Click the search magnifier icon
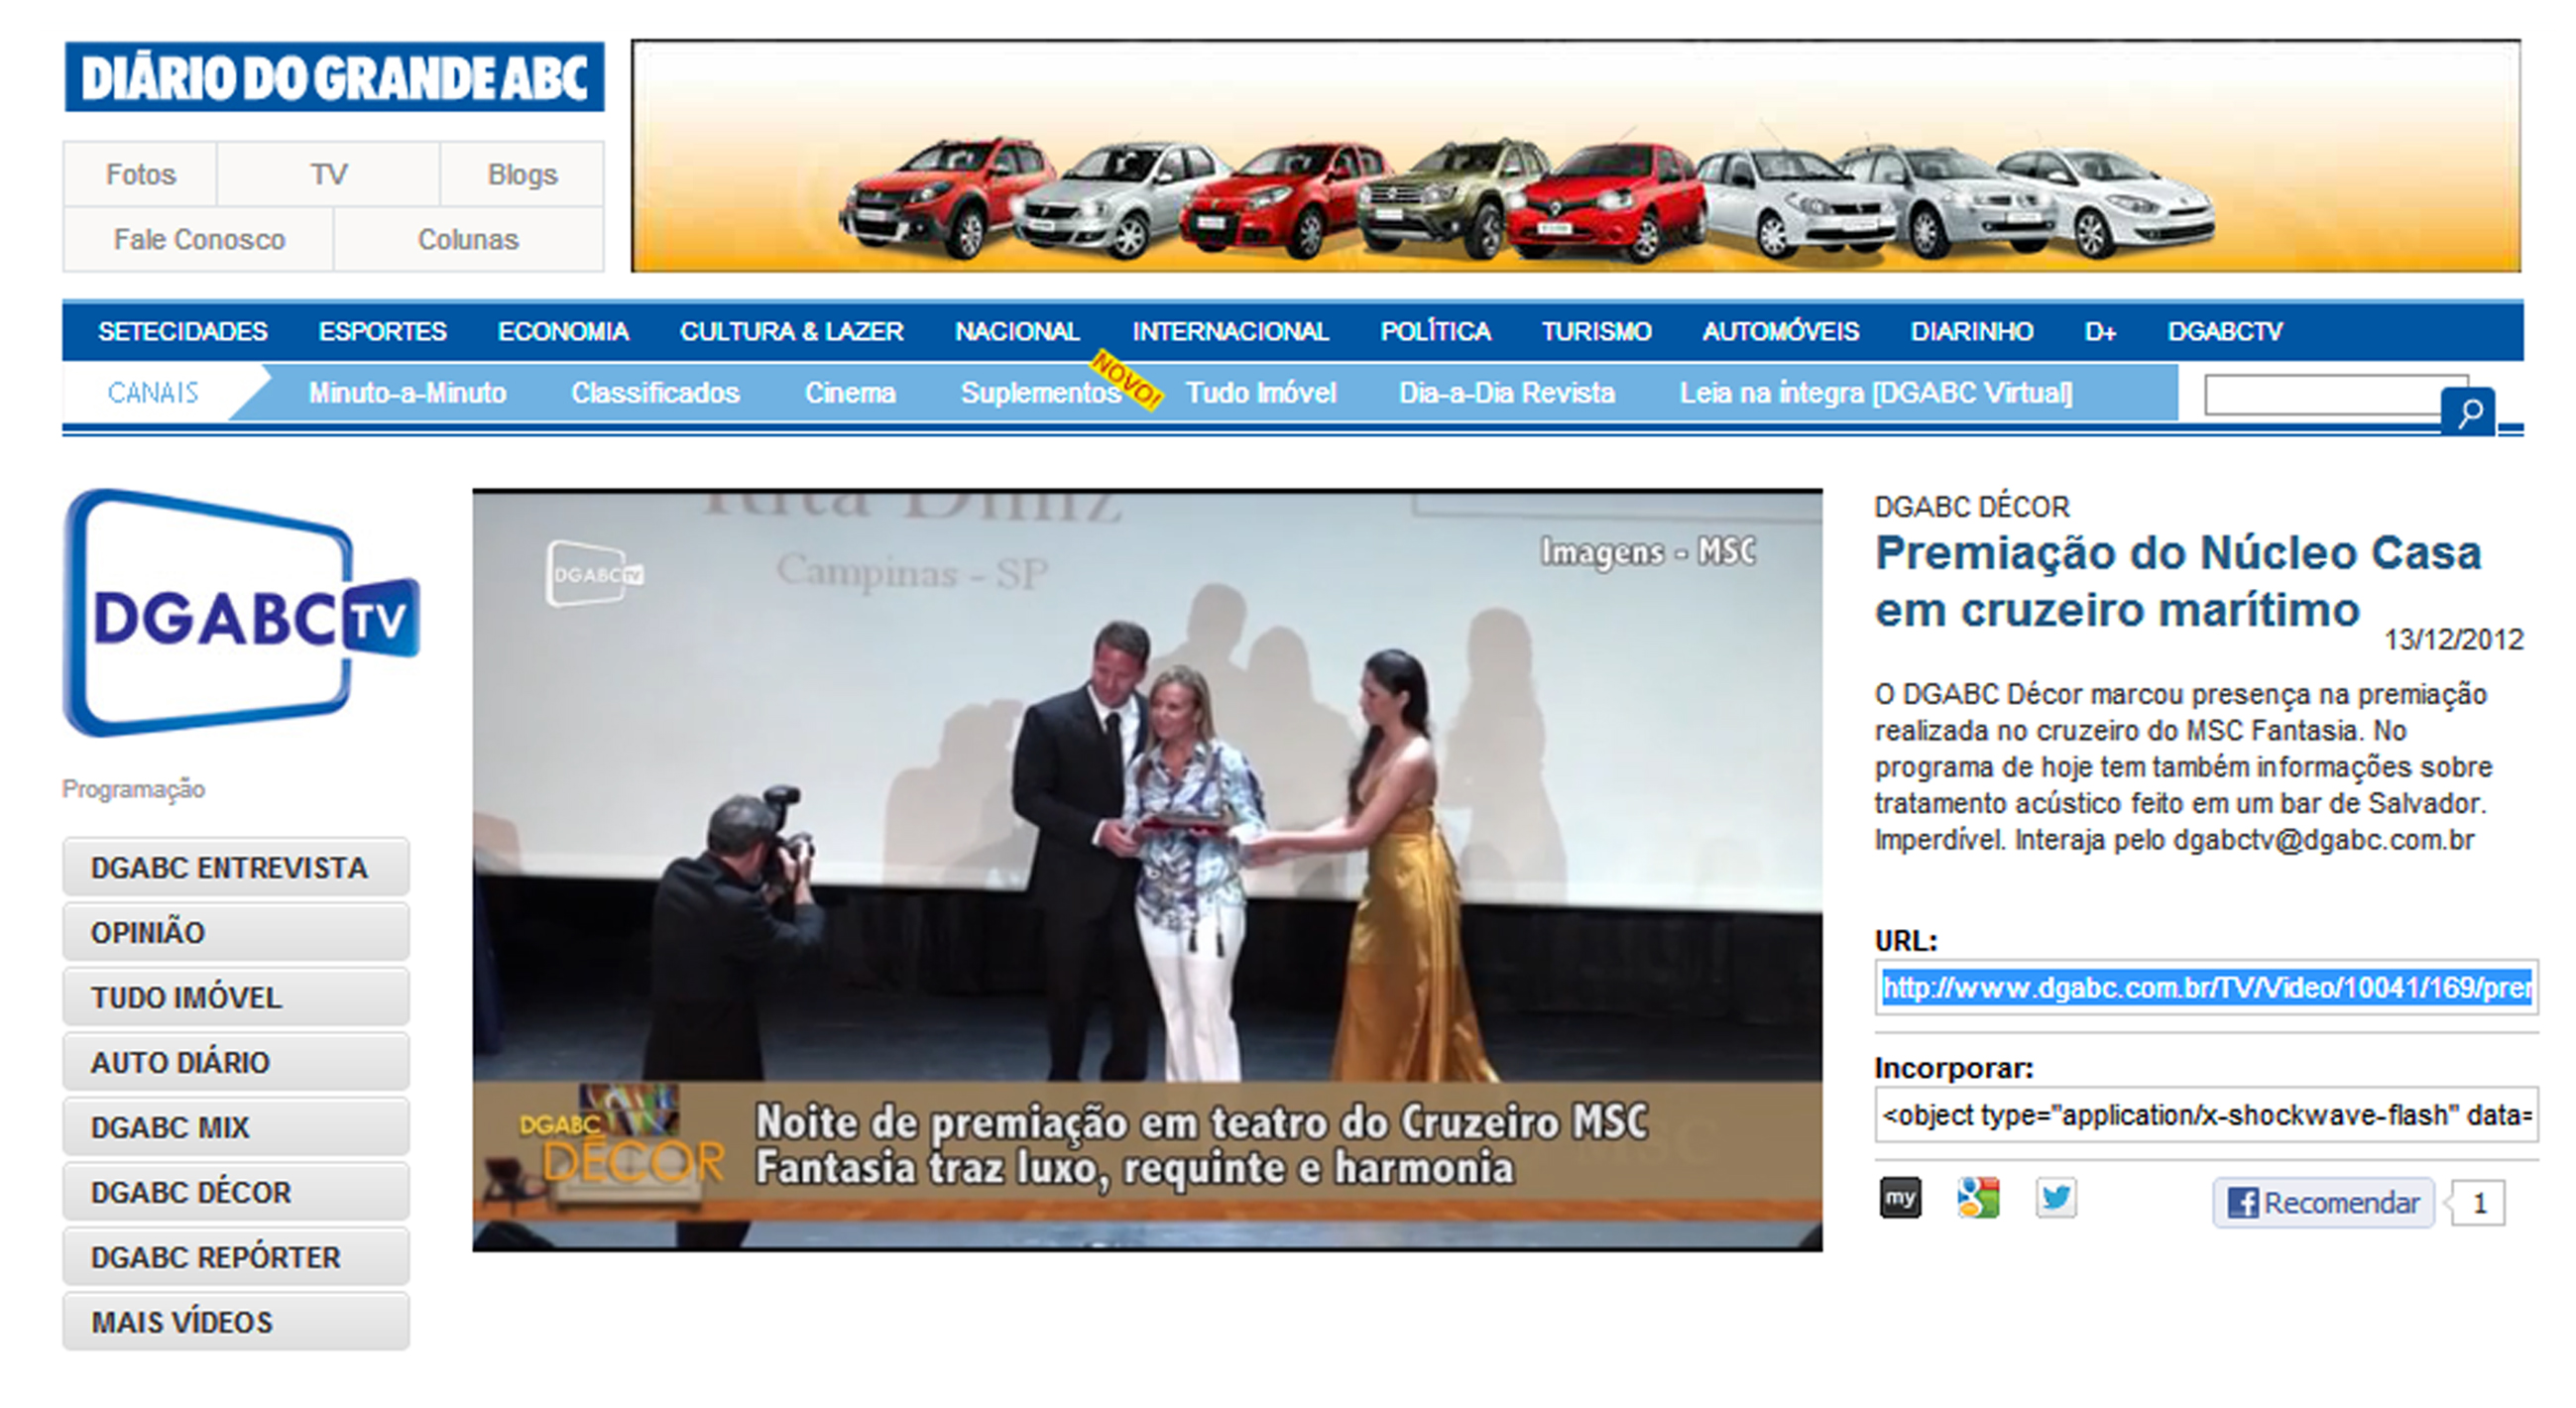Viewport: 2576px width, 1408px height. point(2467,411)
